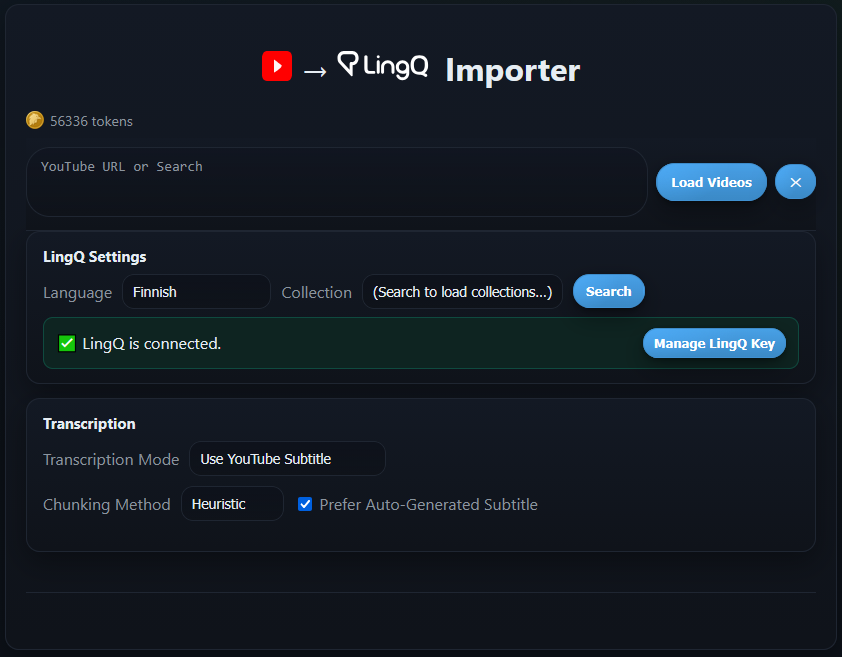Focus the YouTube URL or Search field
The height and width of the screenshot is (658, 842).
(336, 182)
